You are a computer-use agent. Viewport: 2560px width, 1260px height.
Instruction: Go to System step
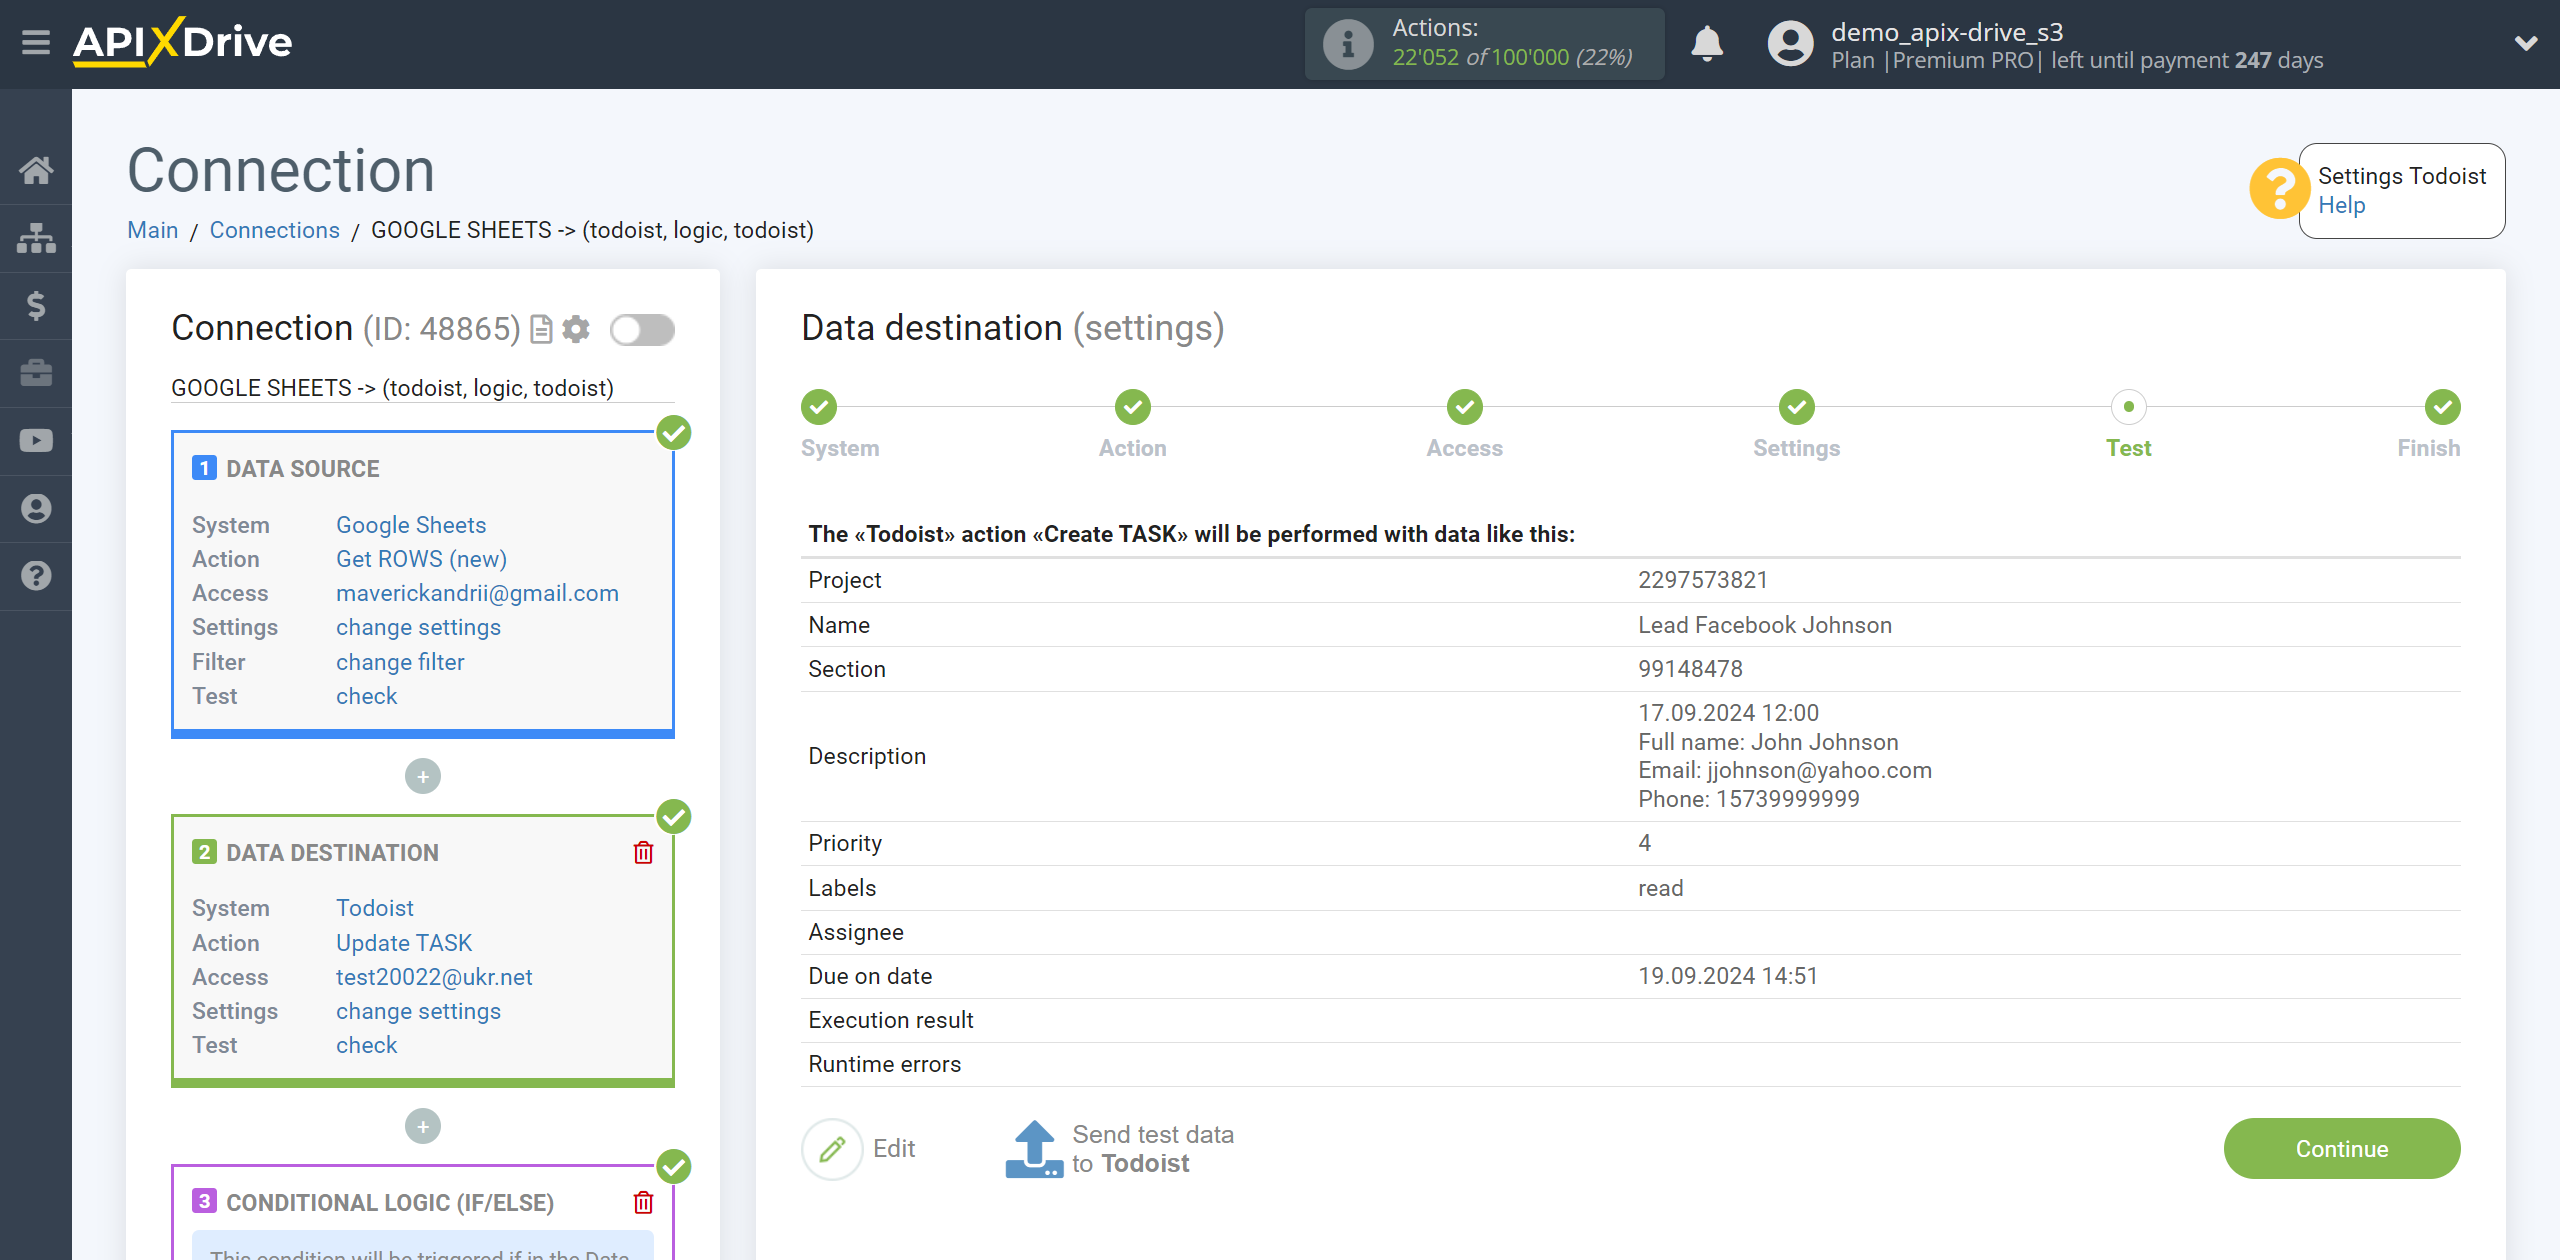tap(819, 407)
